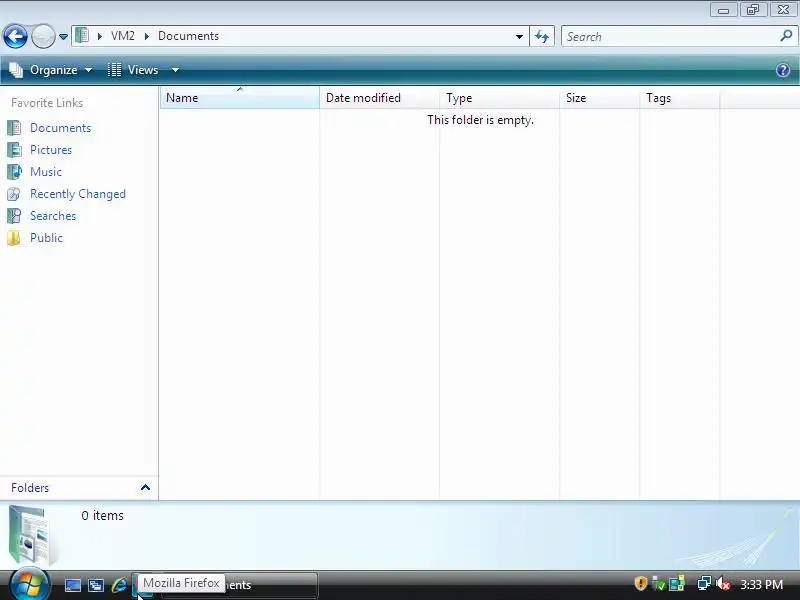Open the network connection tray icon
800x600 pixels.
pos(704,583)
